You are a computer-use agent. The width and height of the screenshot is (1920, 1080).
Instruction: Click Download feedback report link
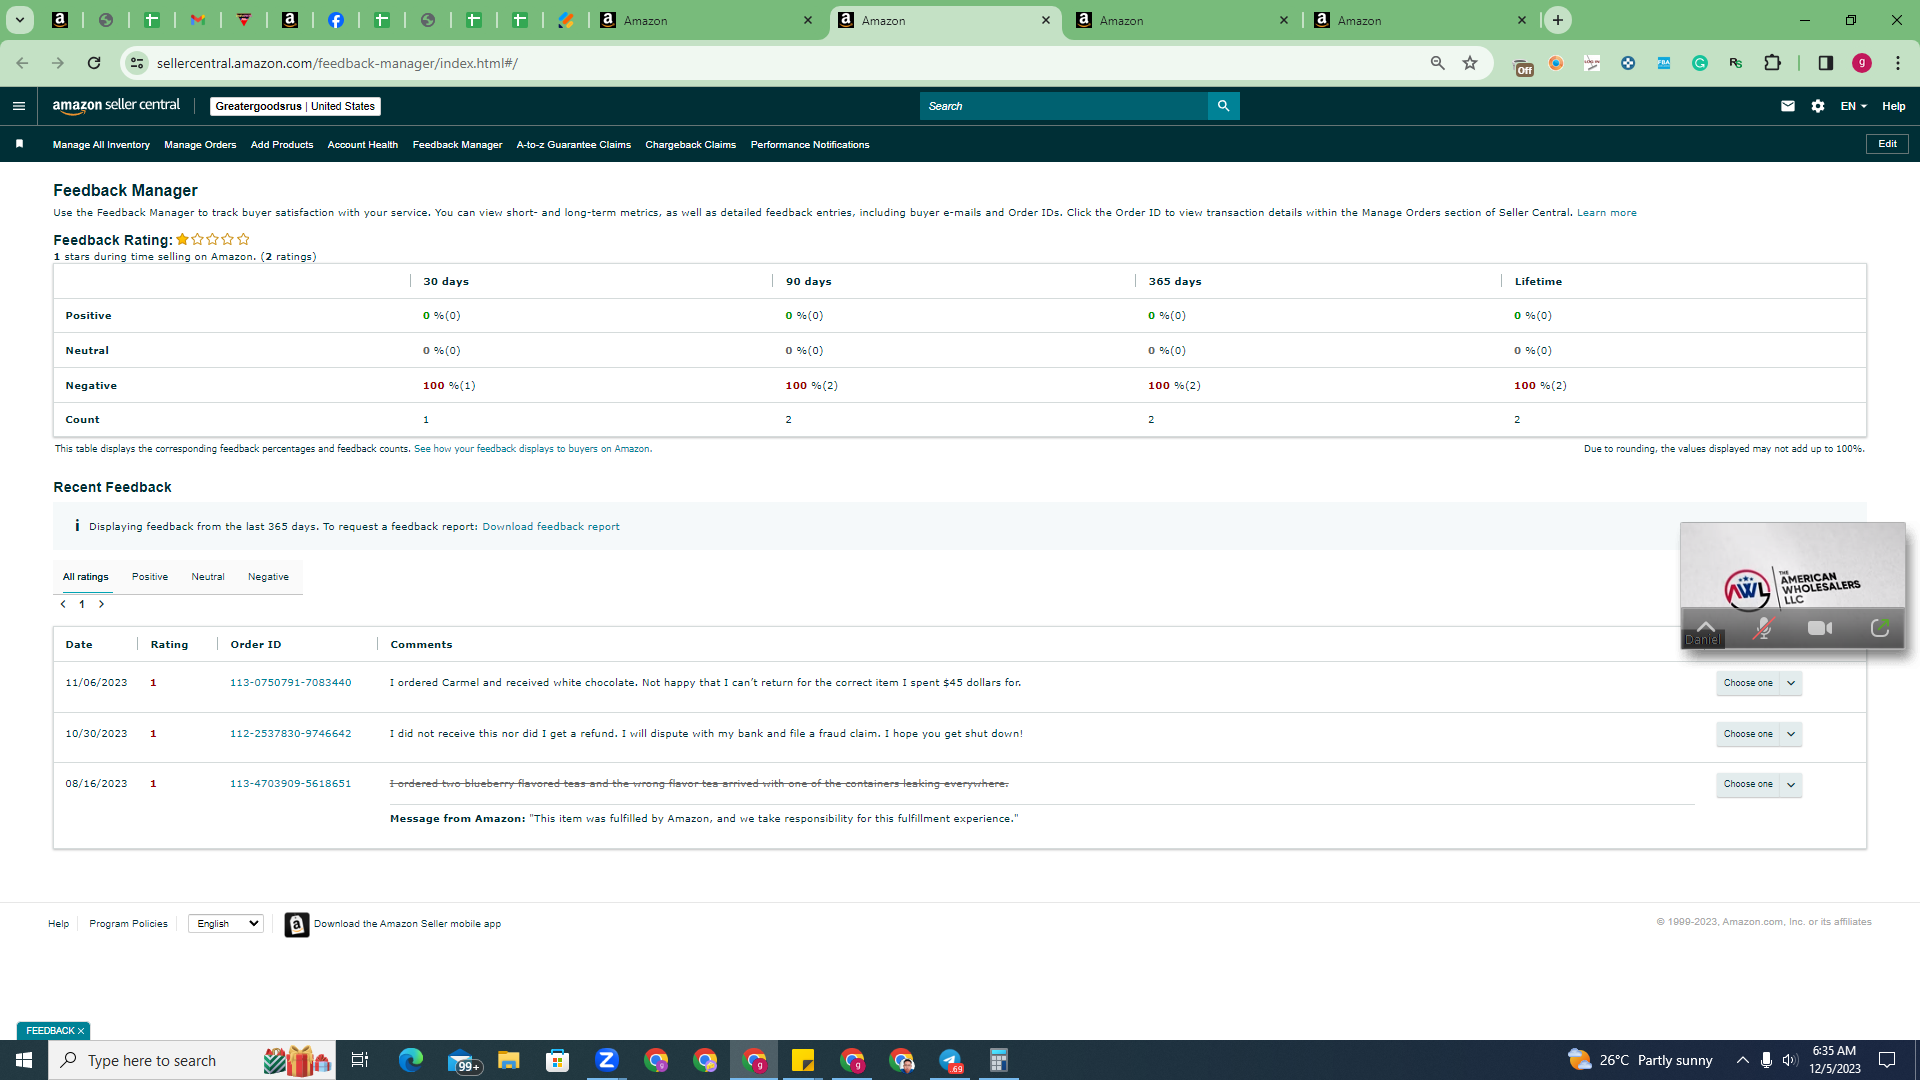point(551,527)
